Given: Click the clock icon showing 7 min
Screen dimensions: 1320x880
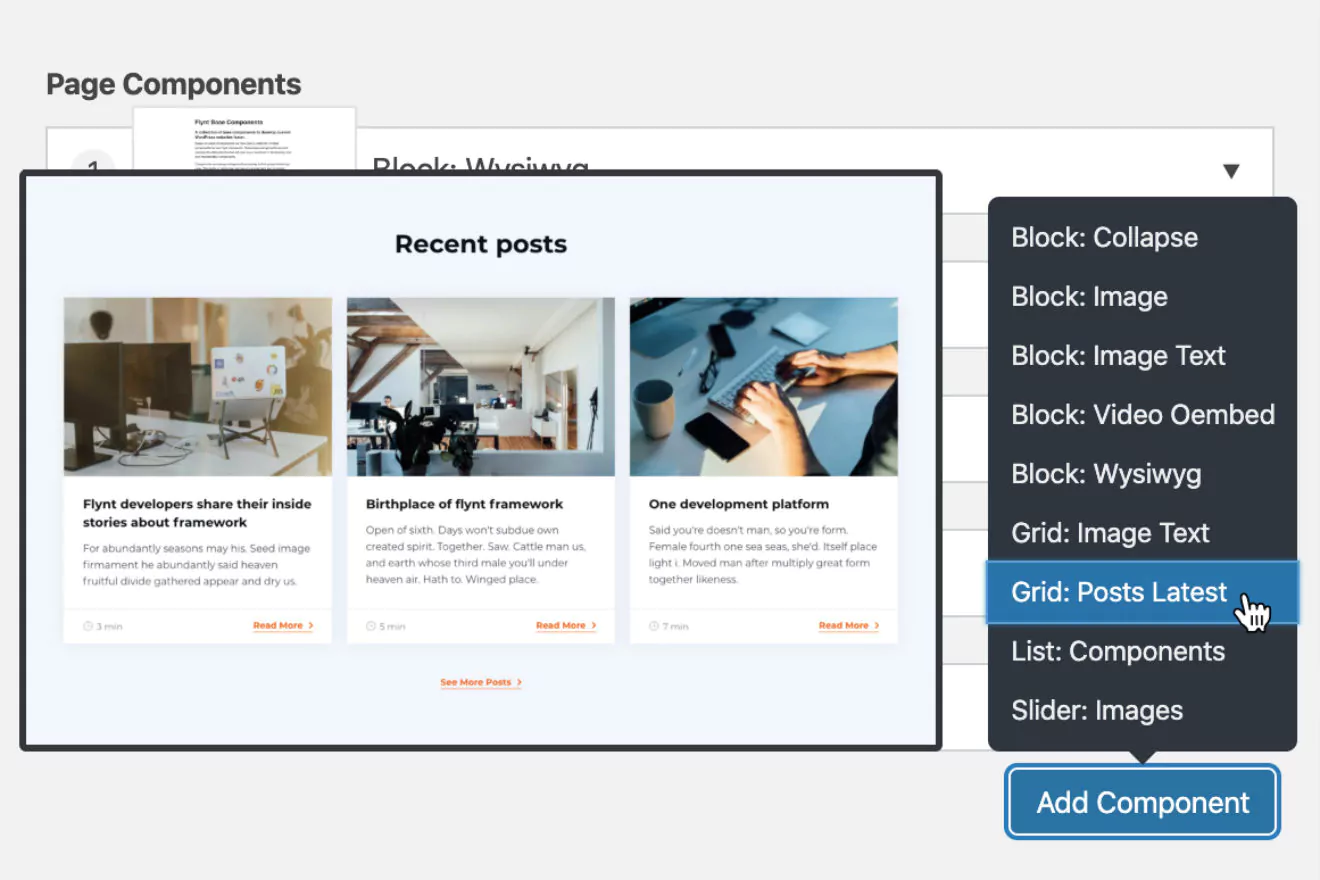Looking at the screenshot, I should point(653,627).
